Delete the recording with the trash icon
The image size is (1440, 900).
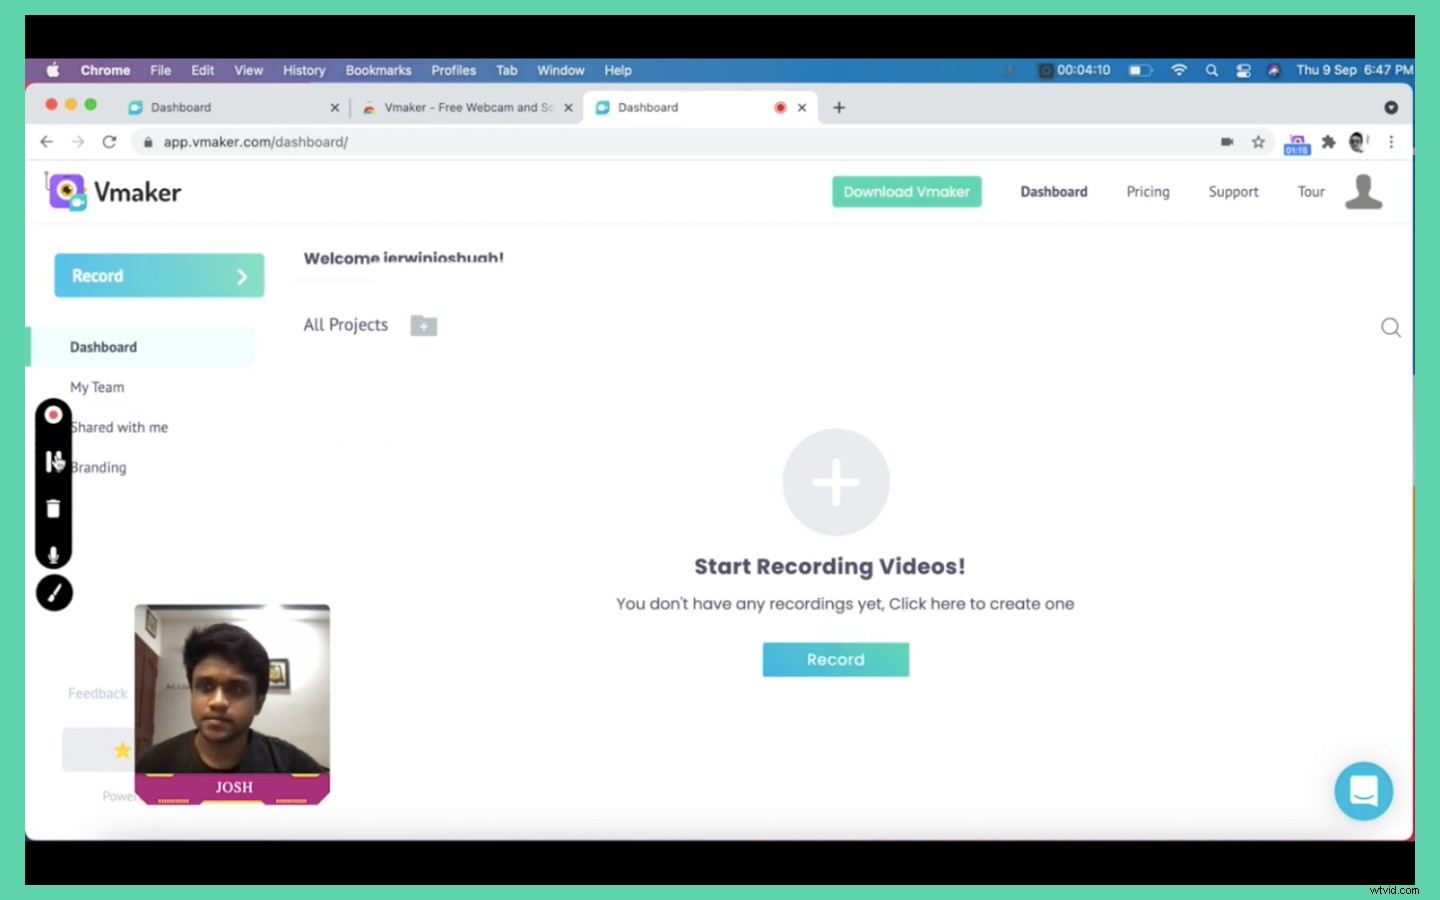coord(54,508)
